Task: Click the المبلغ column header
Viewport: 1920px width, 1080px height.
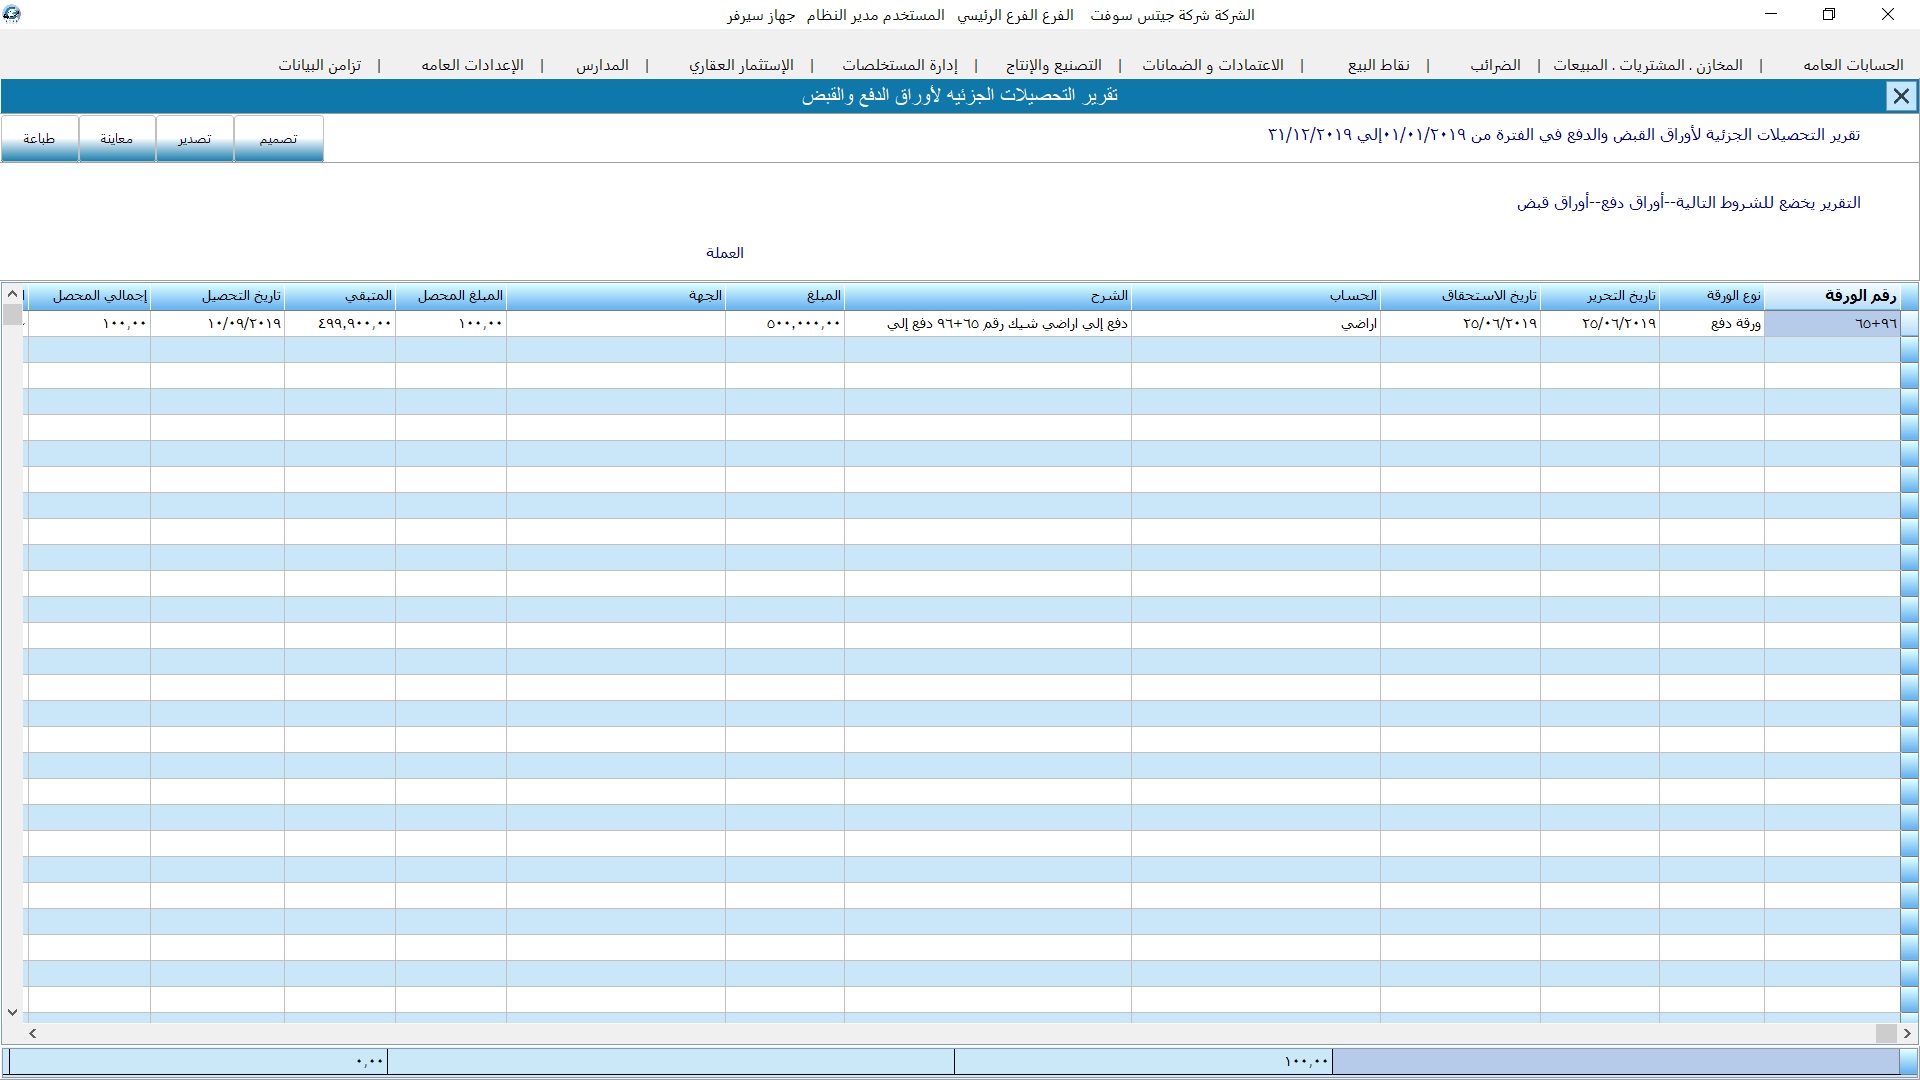Action: pyautogui.click(x=785, y=296)
